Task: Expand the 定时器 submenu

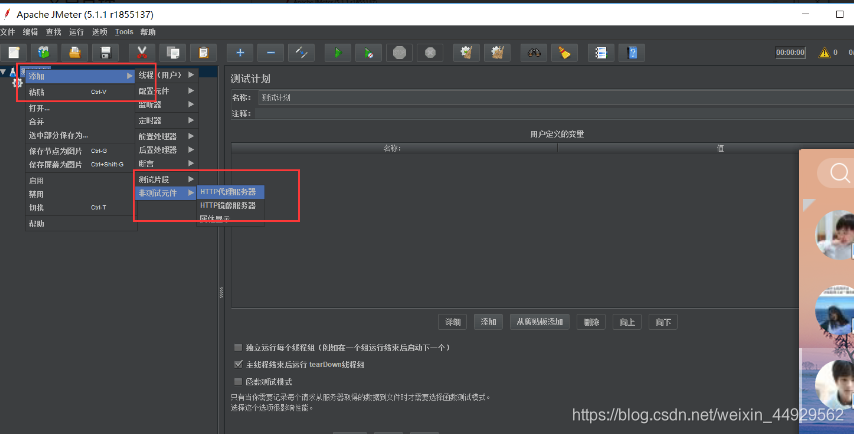Action: point(166,120)
